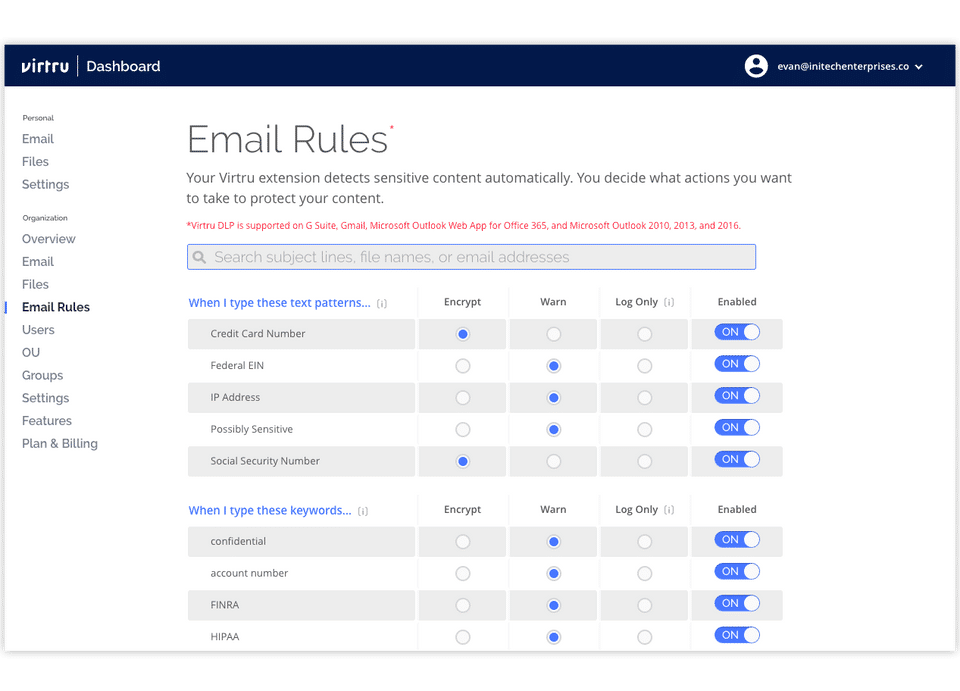The width and height of the screenshot is (960, 691).
Task: Click the user avatar icon
Action: tap(756, 66)
